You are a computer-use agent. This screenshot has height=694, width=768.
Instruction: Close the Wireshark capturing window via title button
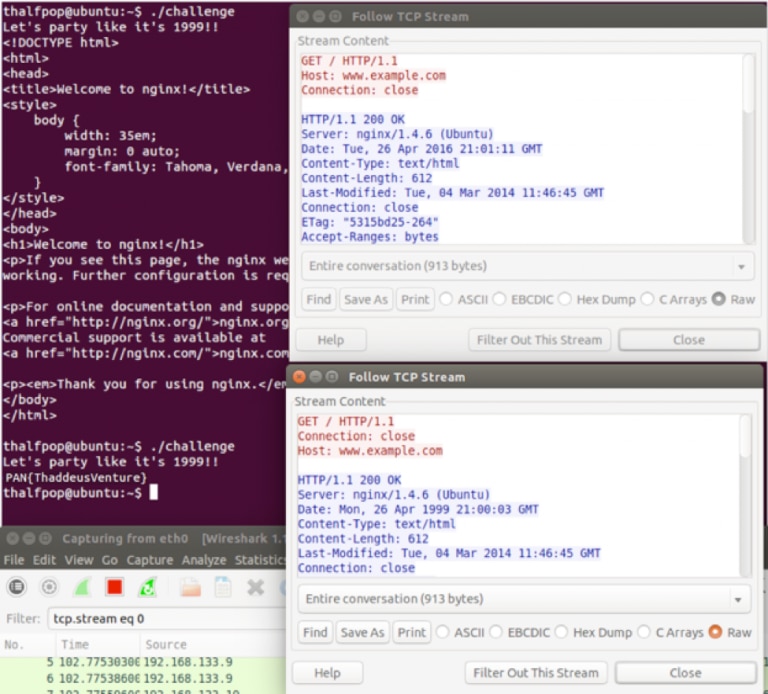click(13, 538)
